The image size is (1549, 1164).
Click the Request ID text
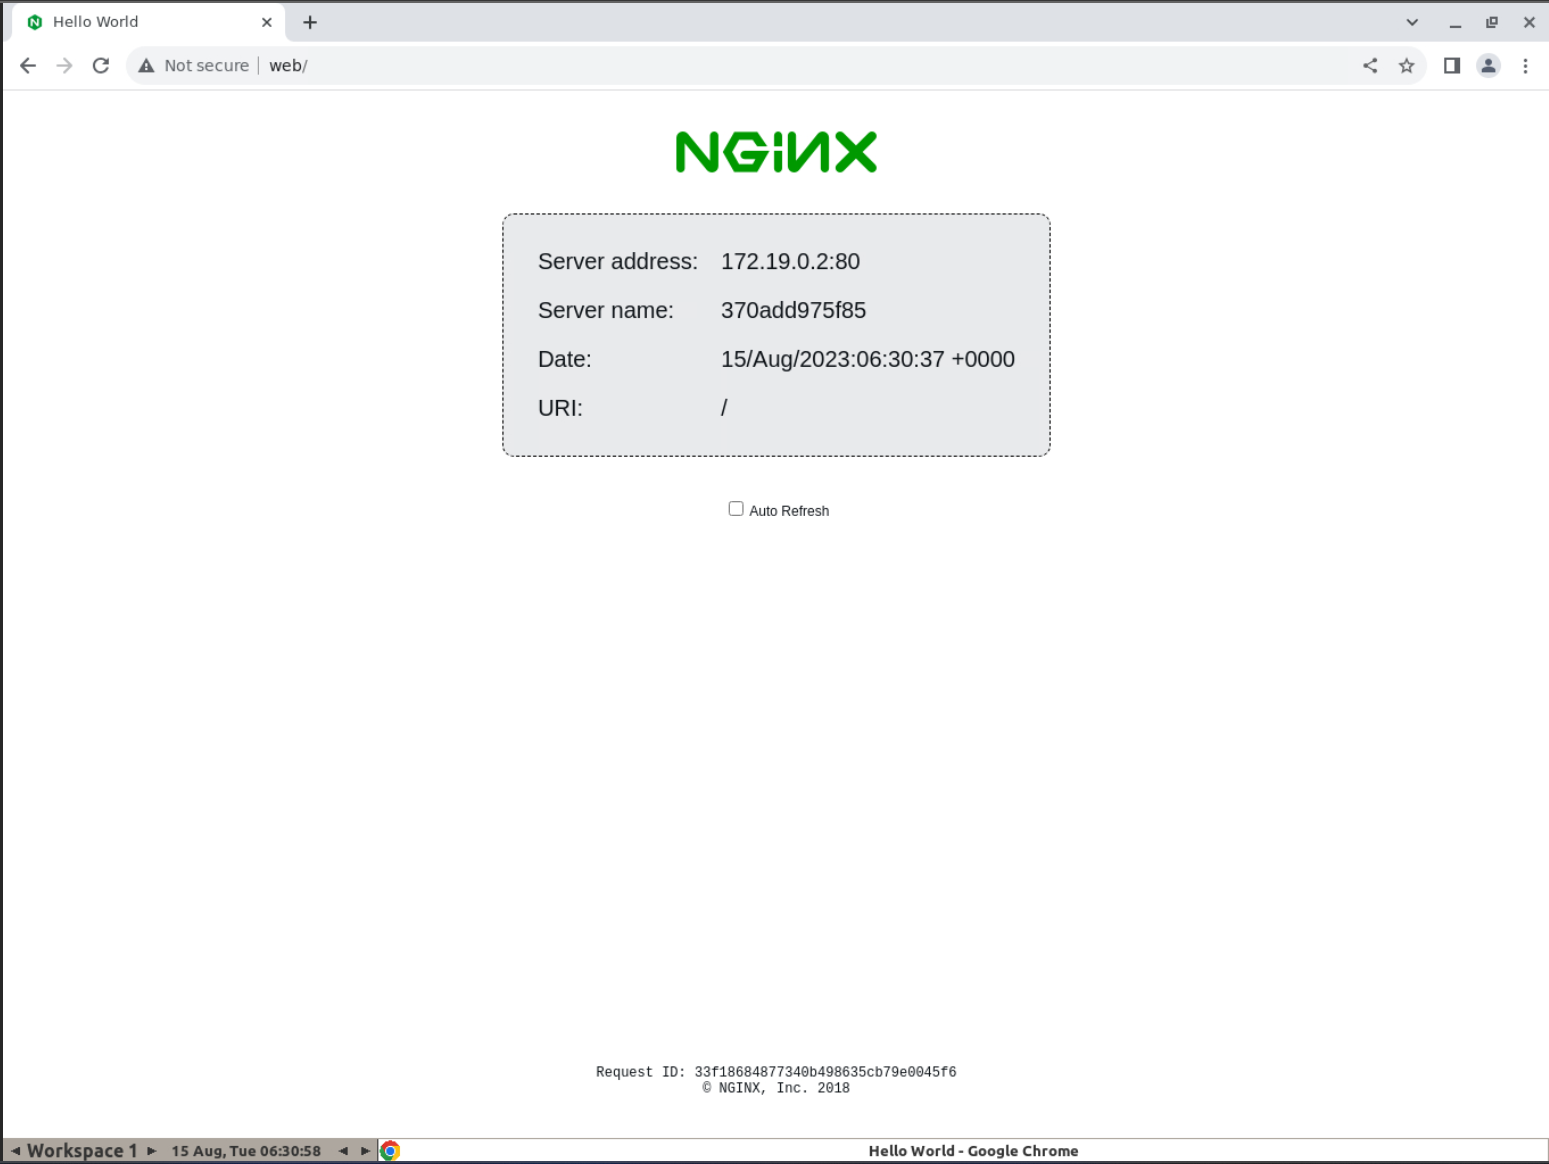point(776,1072)
